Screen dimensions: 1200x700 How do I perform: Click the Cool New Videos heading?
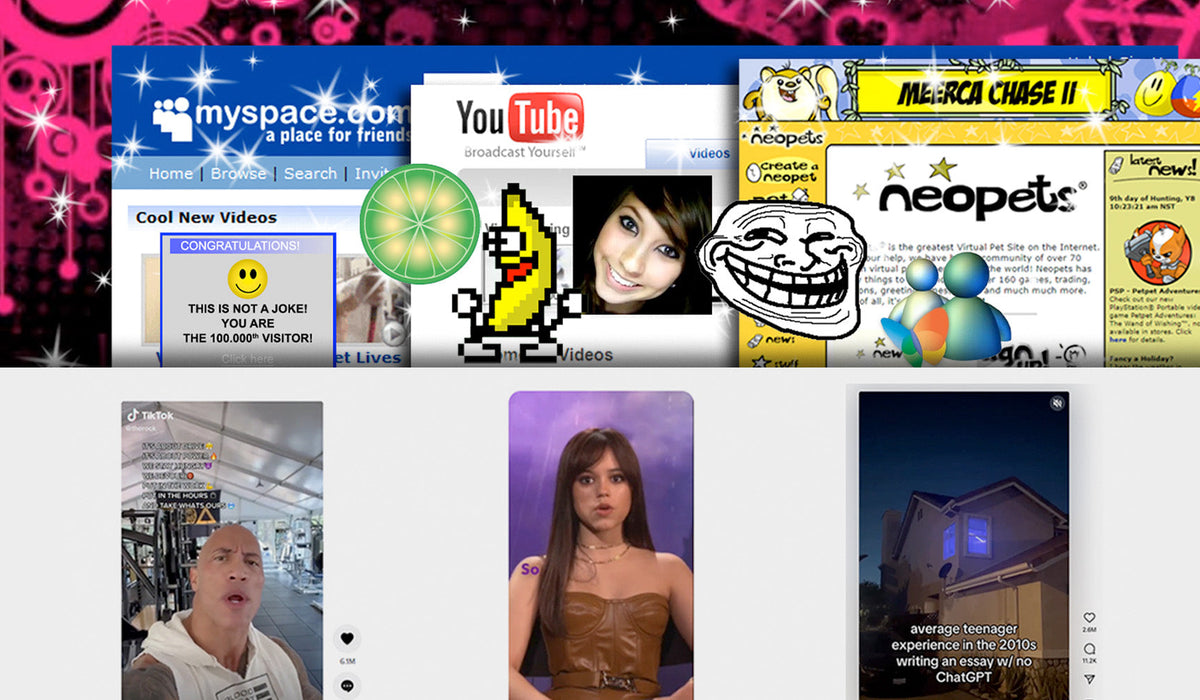tap(206, 217)
